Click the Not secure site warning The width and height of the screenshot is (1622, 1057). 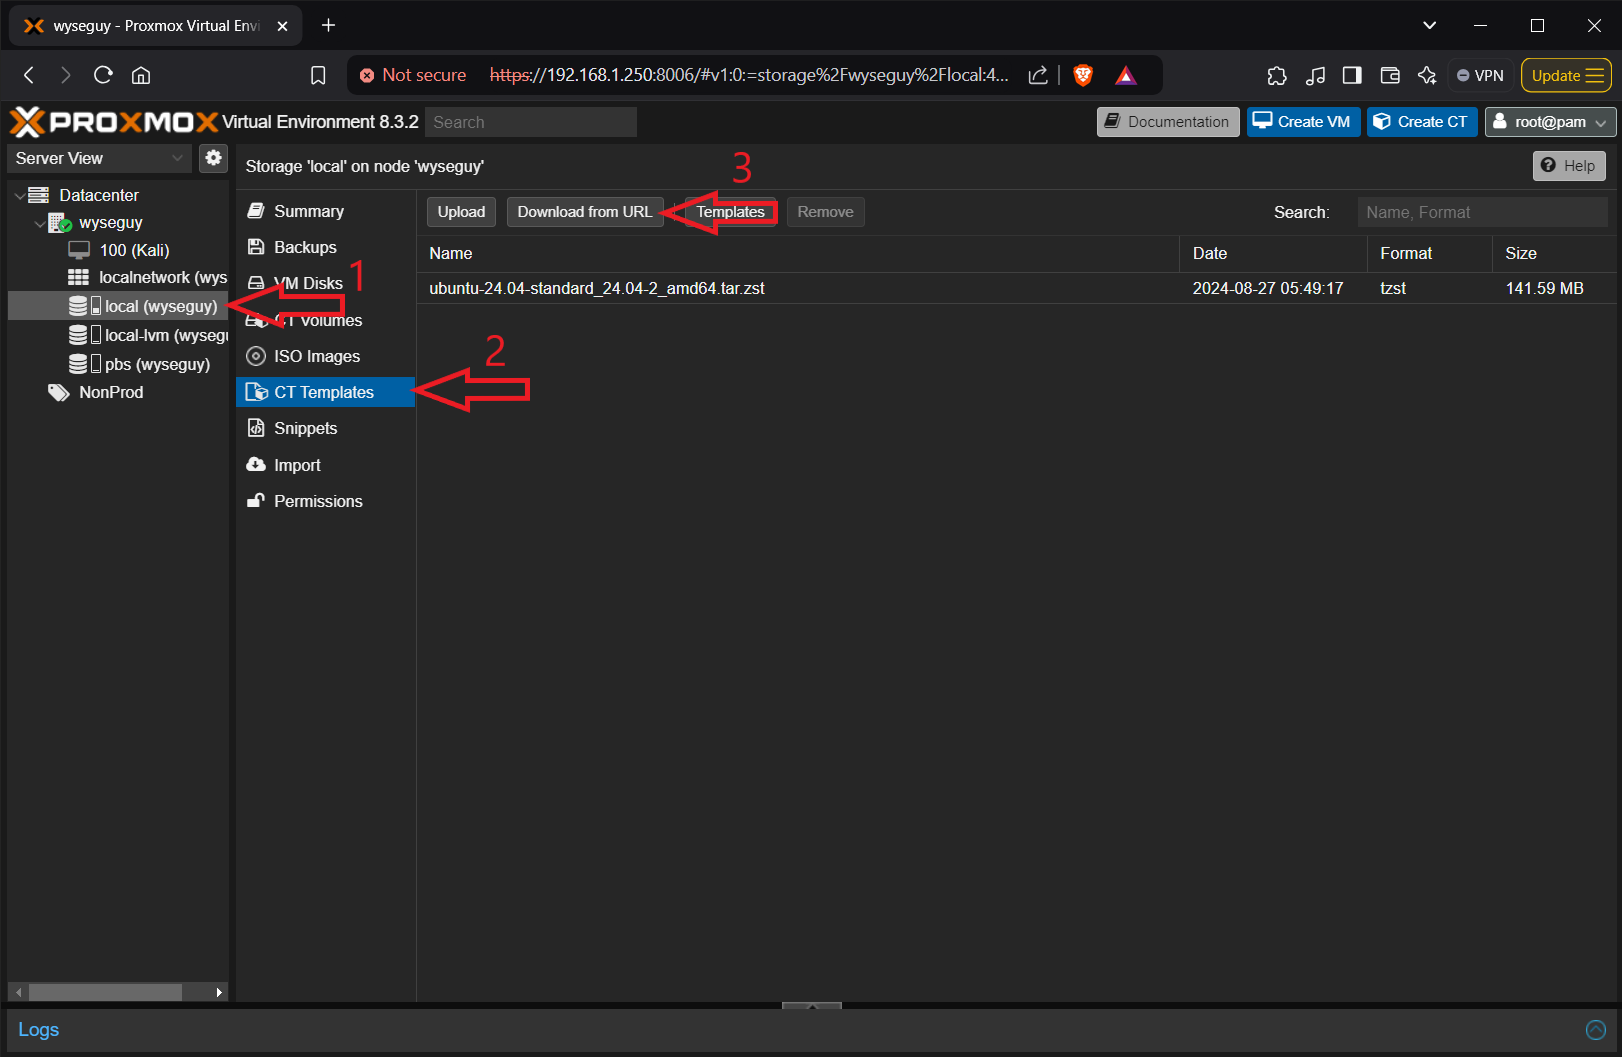[x=412, y=75]
